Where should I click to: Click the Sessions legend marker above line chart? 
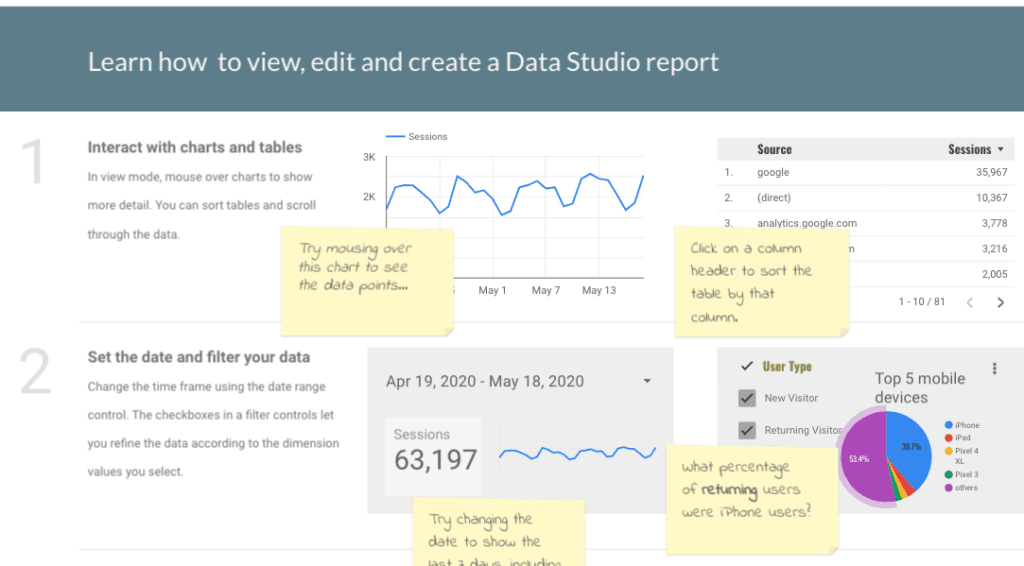(395, 136)
